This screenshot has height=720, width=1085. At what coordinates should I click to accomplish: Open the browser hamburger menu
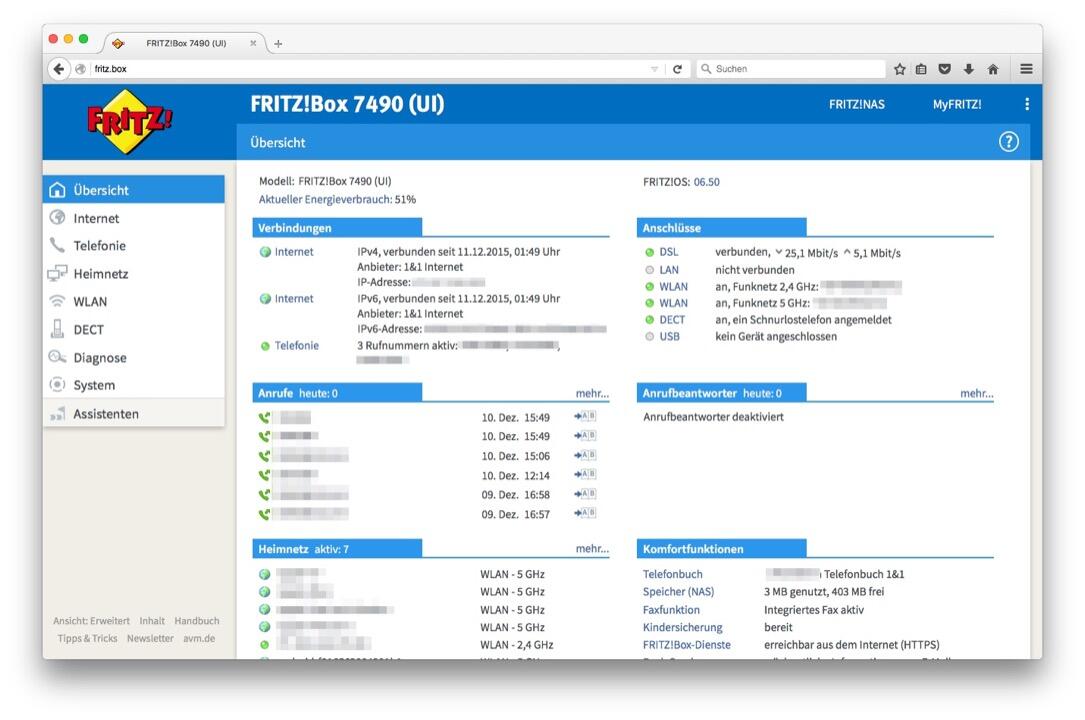[1027, 68]
